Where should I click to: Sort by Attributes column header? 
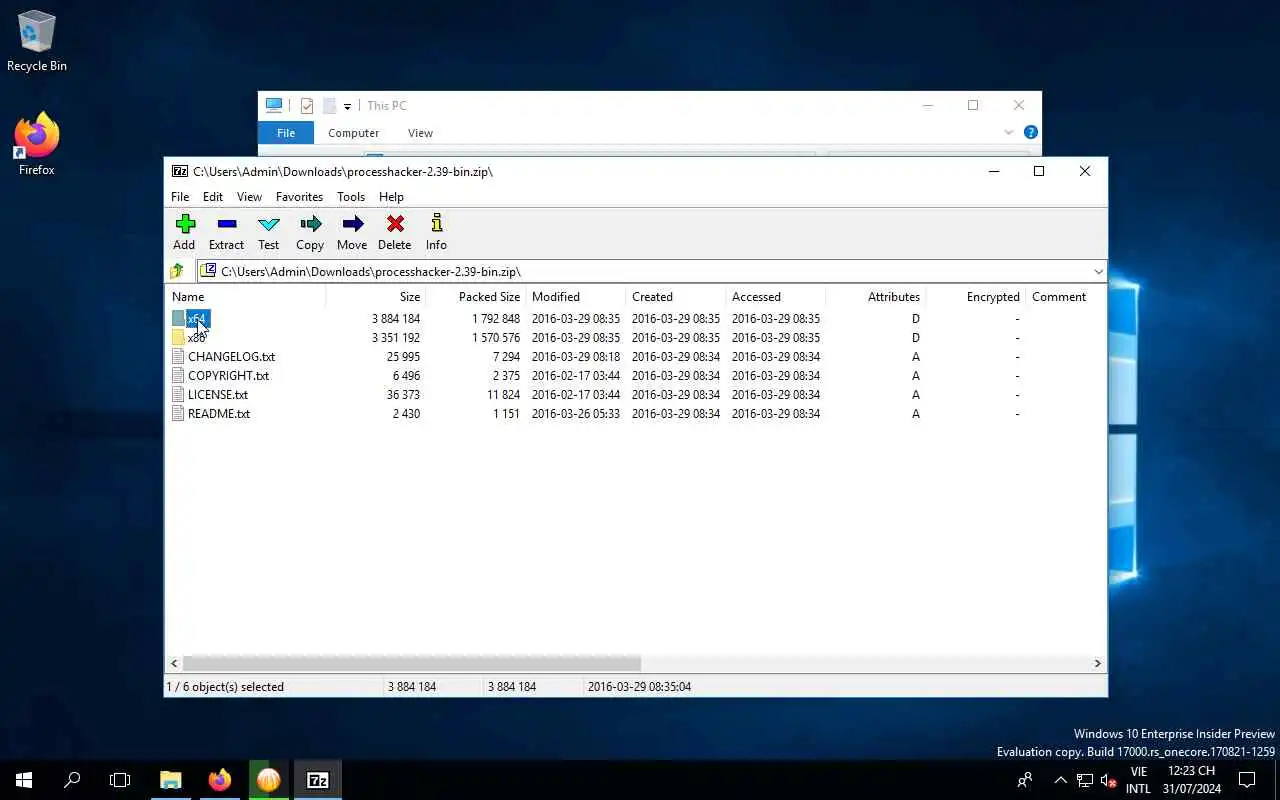coord(876,297)
